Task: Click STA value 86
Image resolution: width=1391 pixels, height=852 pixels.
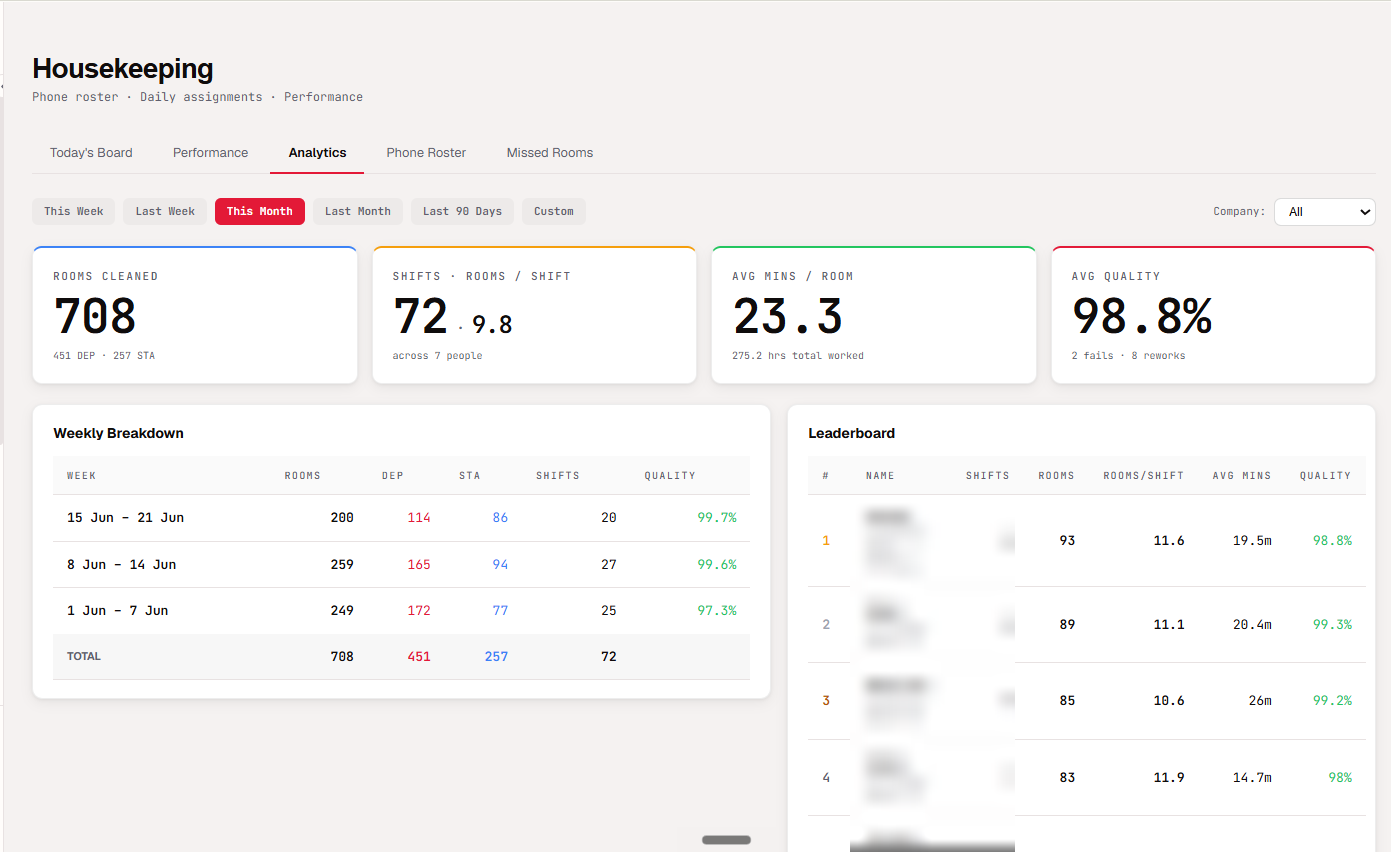Action: coord(500,518)
